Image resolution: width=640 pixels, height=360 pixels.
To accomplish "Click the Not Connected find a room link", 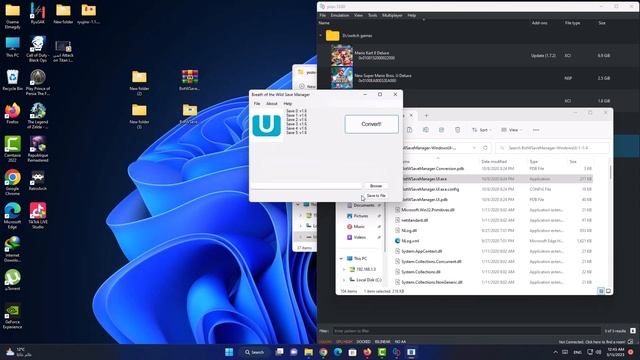I will [593, 342].
